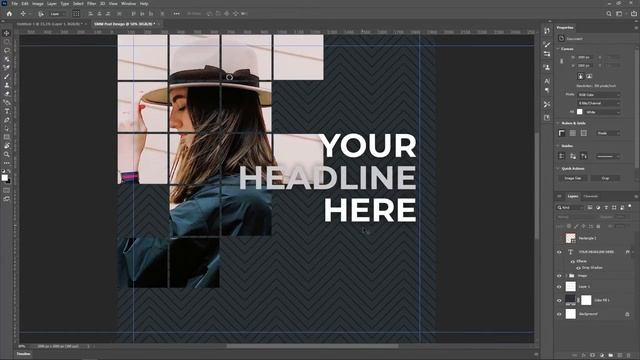Viewport: 640px width, 360px height.
Task: Open the Auto-Select Layer dropdown
Action: click(57, 13)
